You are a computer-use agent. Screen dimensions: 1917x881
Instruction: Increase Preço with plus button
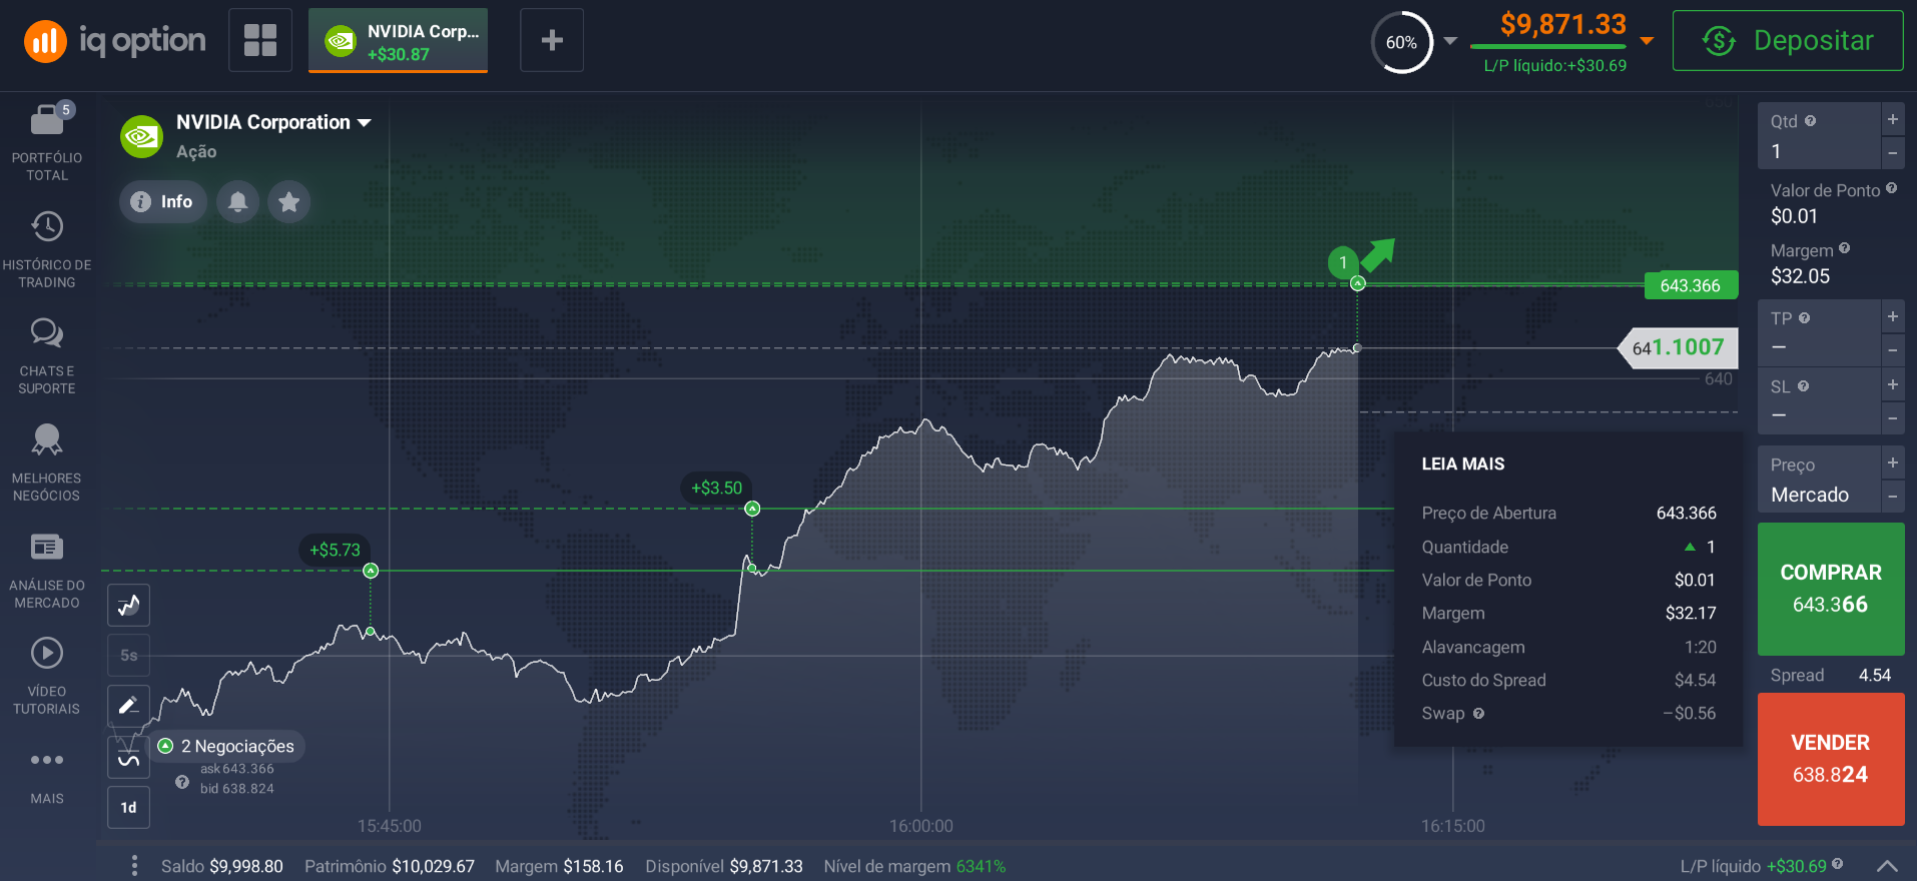point(1893,463)
